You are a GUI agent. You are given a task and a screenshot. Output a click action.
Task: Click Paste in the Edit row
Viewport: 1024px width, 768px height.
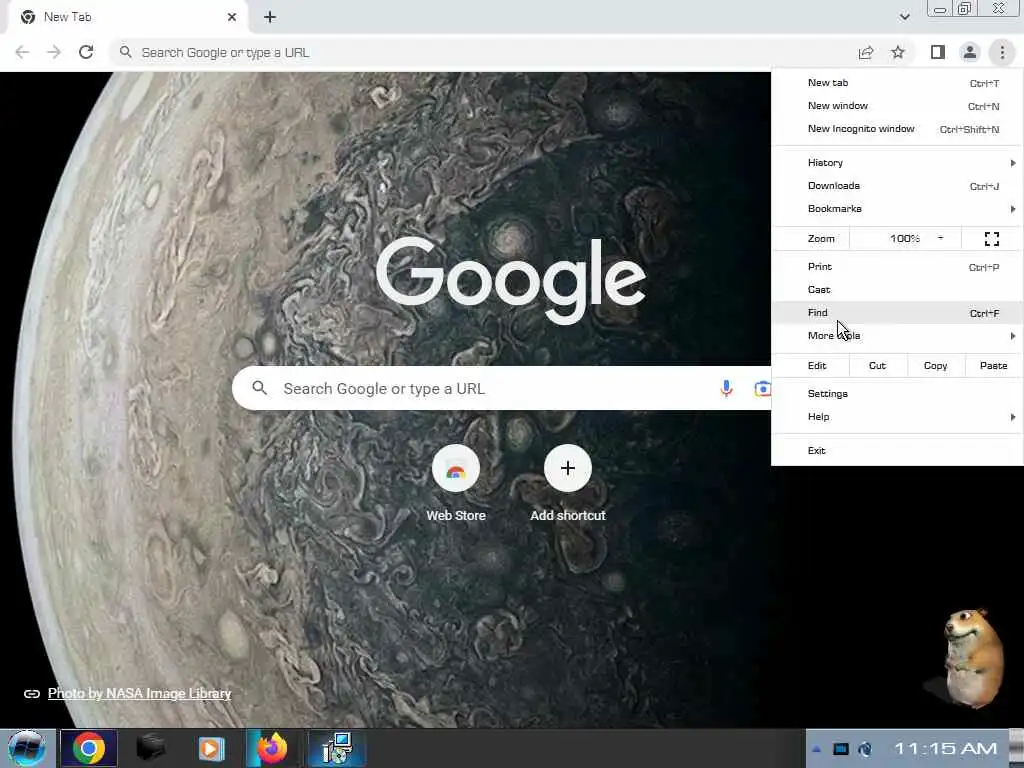click(x=993, y=366)
